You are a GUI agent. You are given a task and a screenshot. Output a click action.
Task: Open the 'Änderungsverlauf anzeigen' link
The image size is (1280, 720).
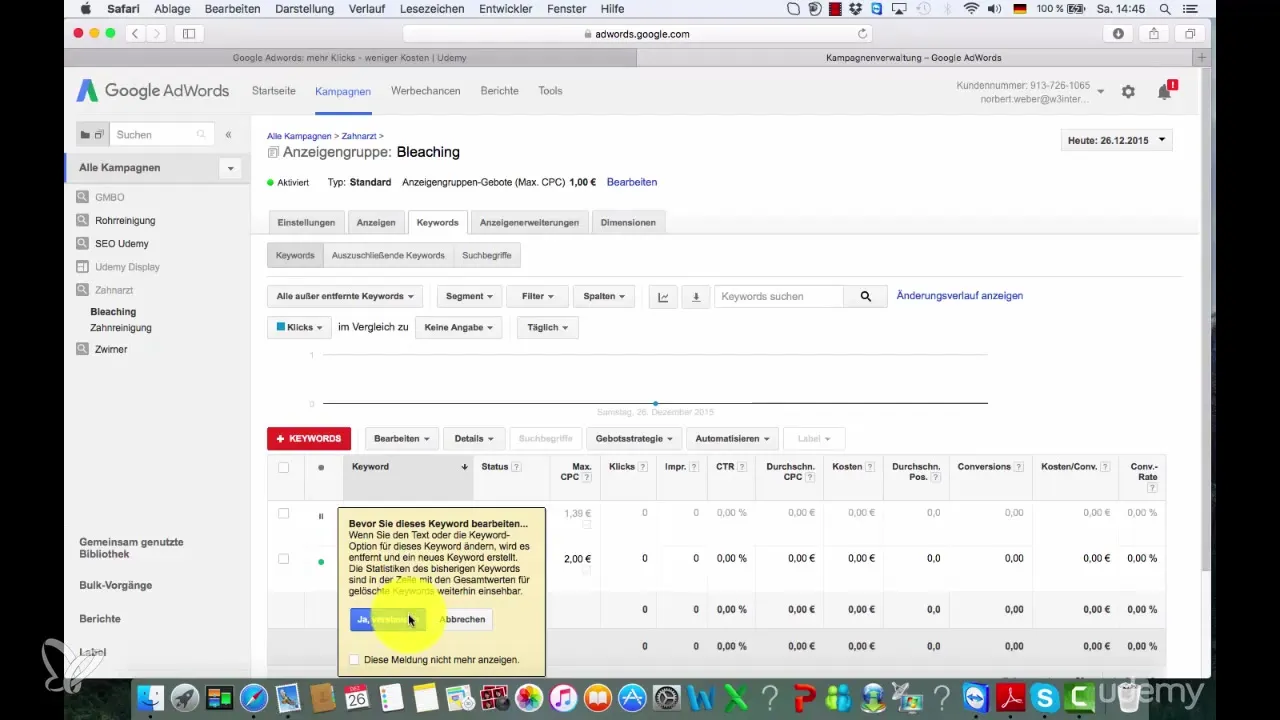coord(960,296)
